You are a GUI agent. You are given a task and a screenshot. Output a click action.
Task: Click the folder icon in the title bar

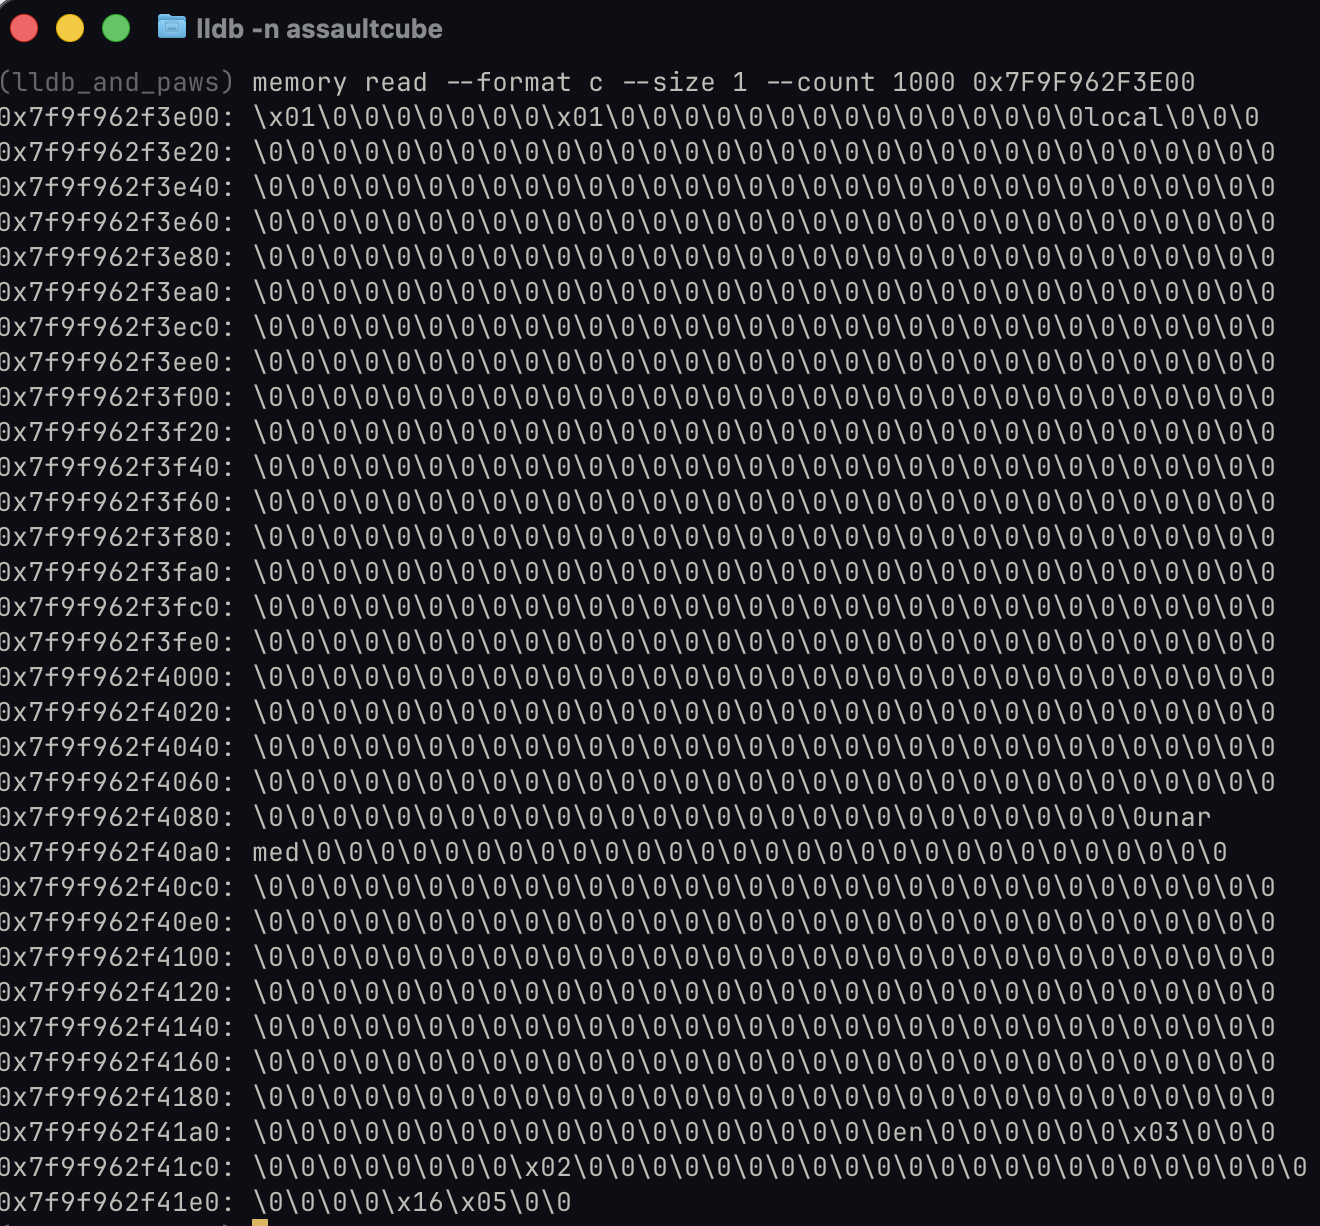click(x=172, y=27)
